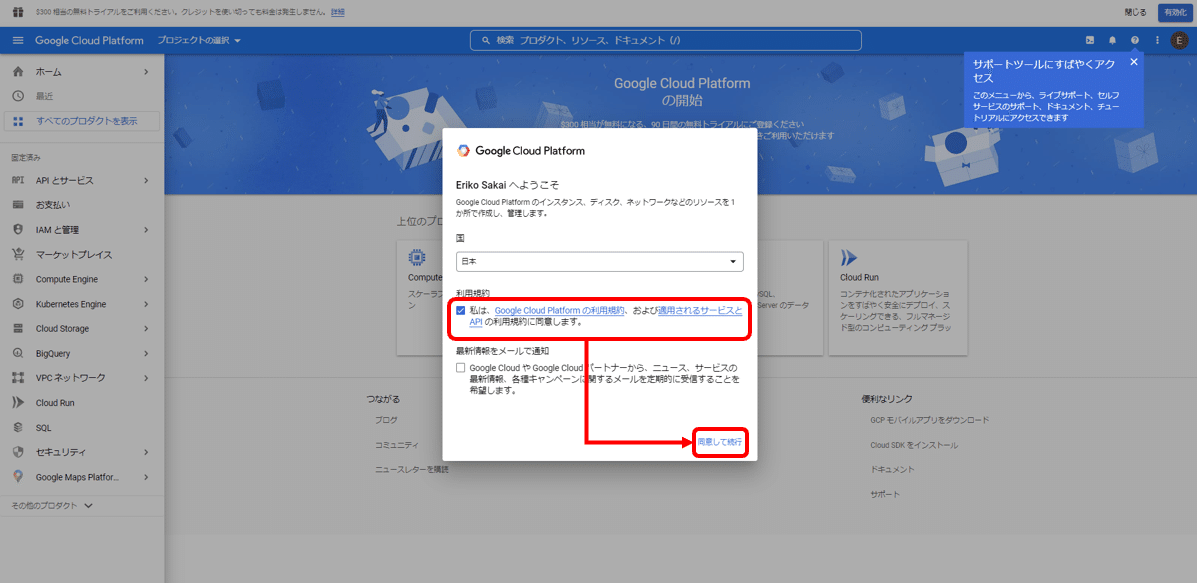Open the プロジェクトの選択 project dropdown
Image resolution: width=1197 pixels, height=583 pixels.
[199, 40]
